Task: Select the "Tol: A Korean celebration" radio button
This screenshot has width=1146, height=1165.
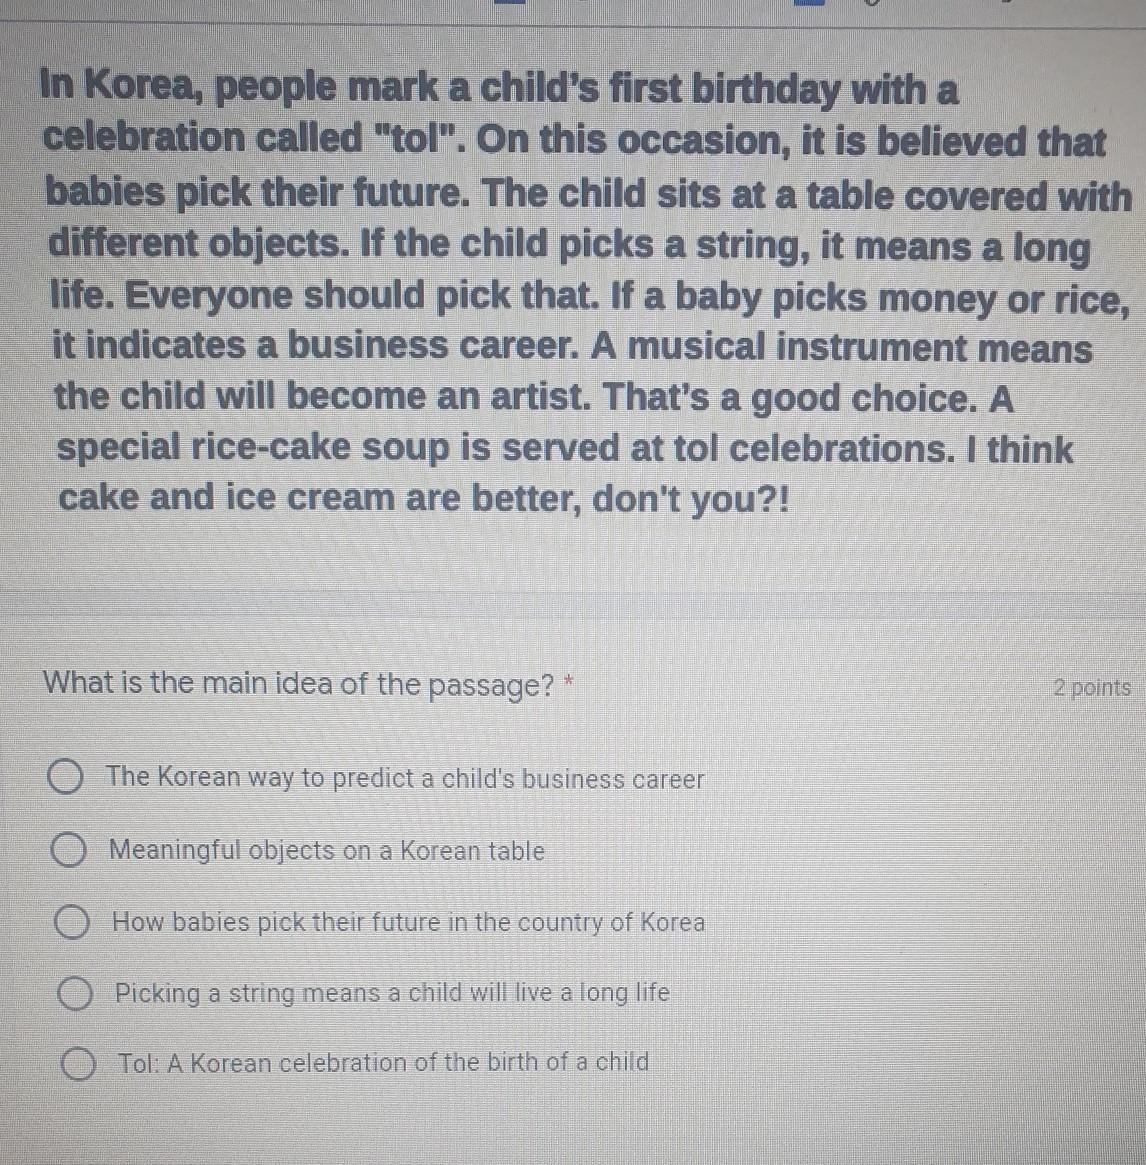Action: click(x=78, y=1063)
